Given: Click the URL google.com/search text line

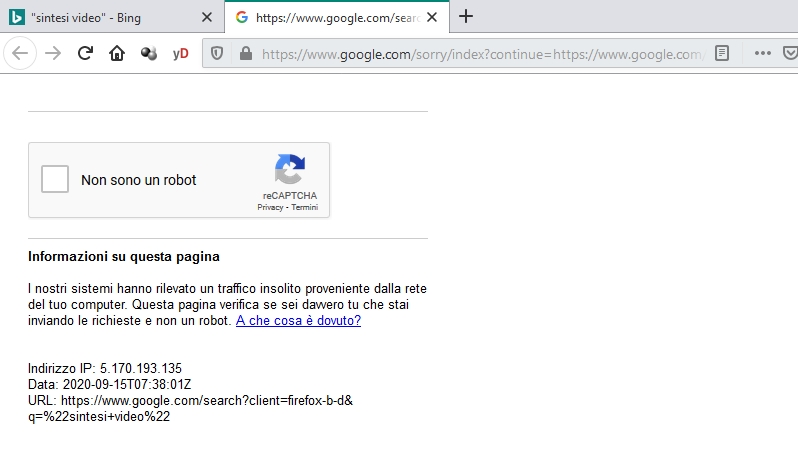Looking at the screenshot, I should pos(190,401).
